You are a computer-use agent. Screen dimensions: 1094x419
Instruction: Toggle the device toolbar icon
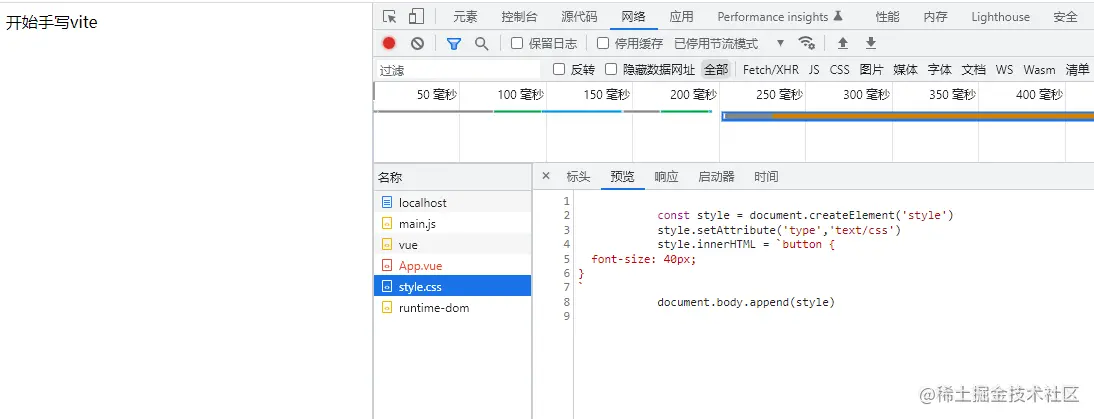coord(416,17)
